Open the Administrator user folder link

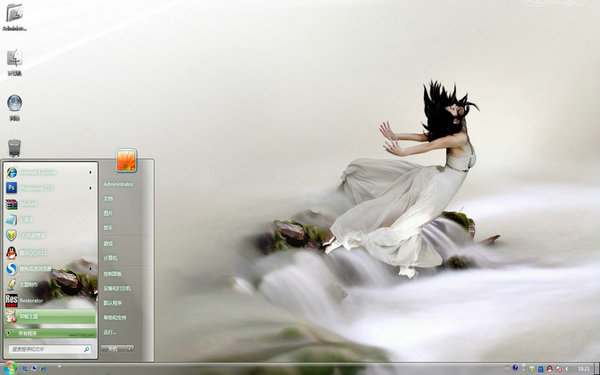tap(118, 184)
